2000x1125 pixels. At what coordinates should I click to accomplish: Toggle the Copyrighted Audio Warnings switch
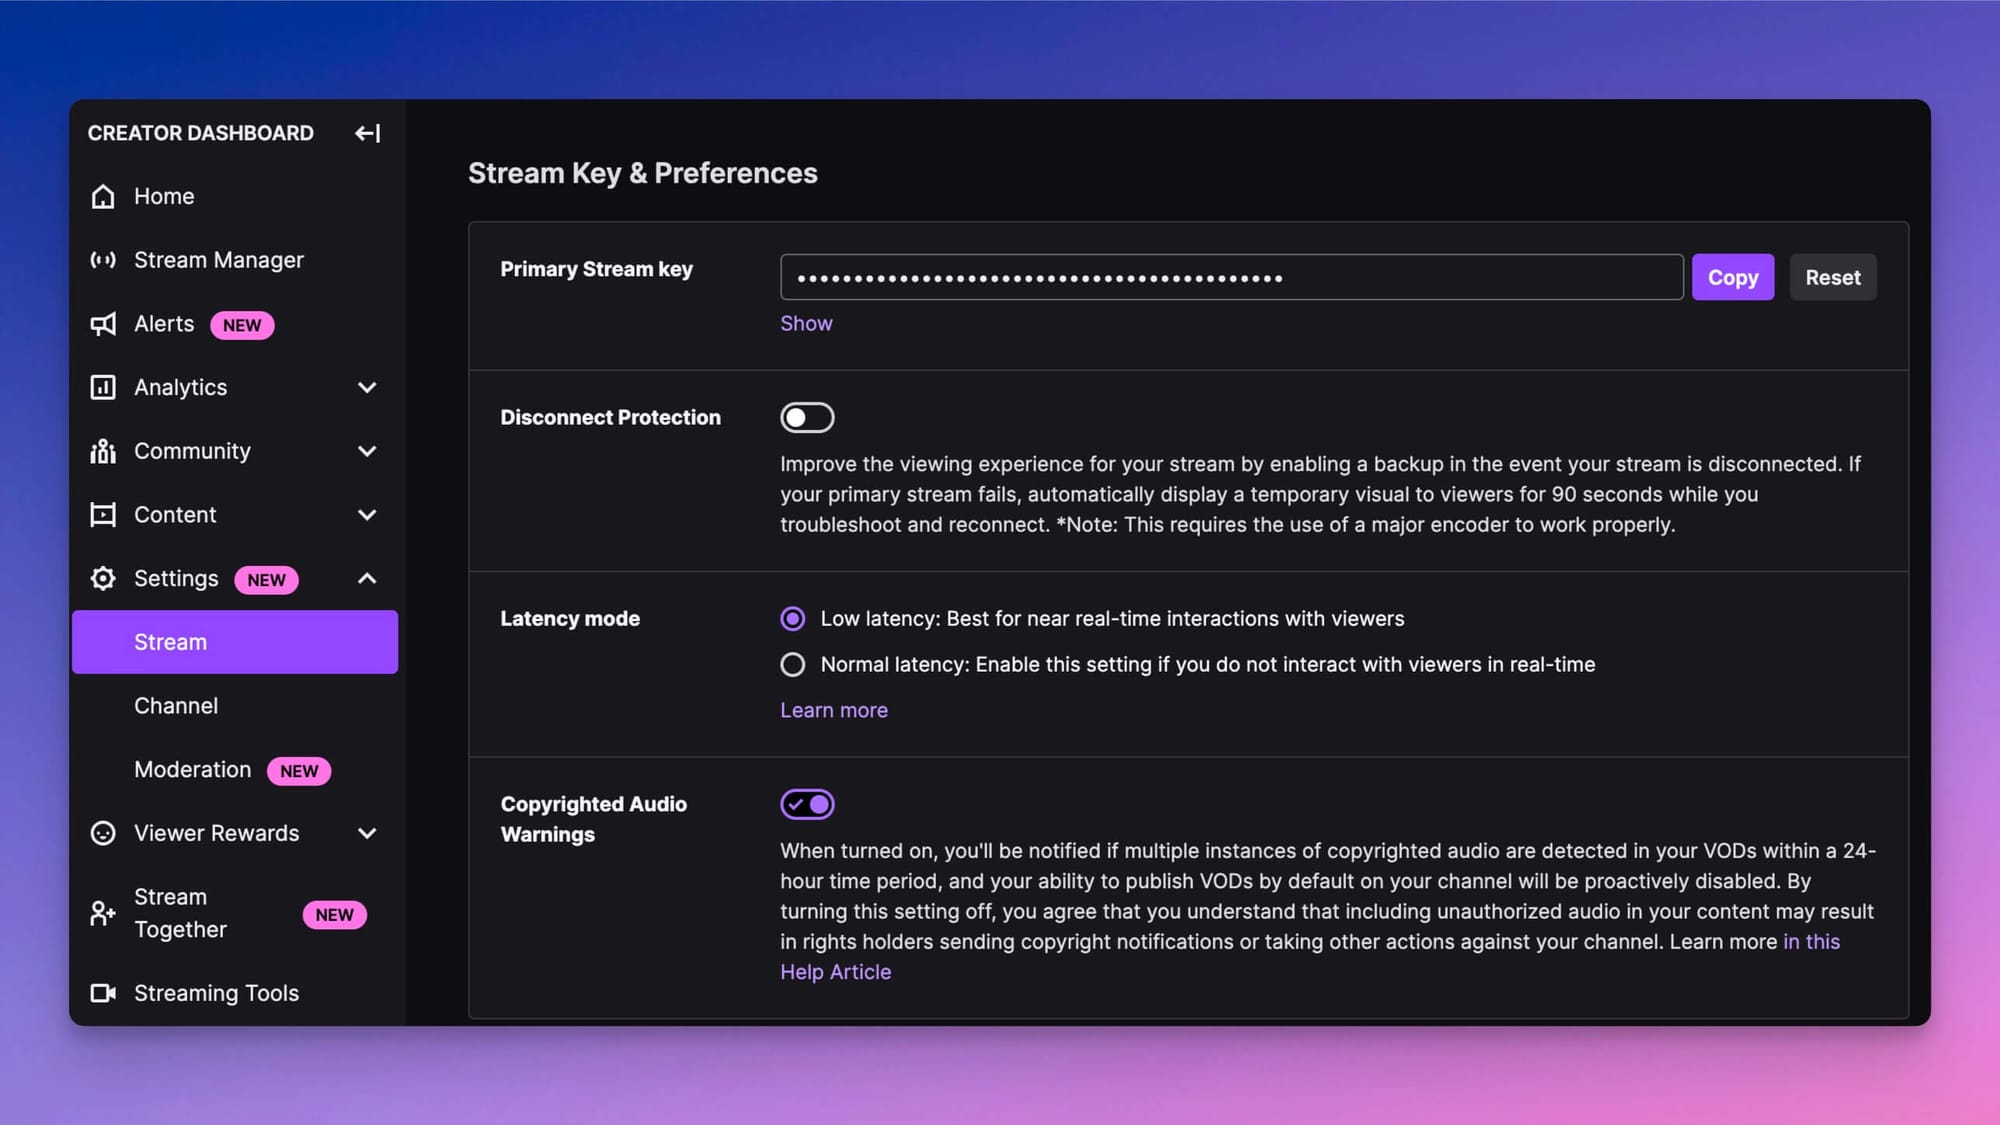[x=806, y=804]
